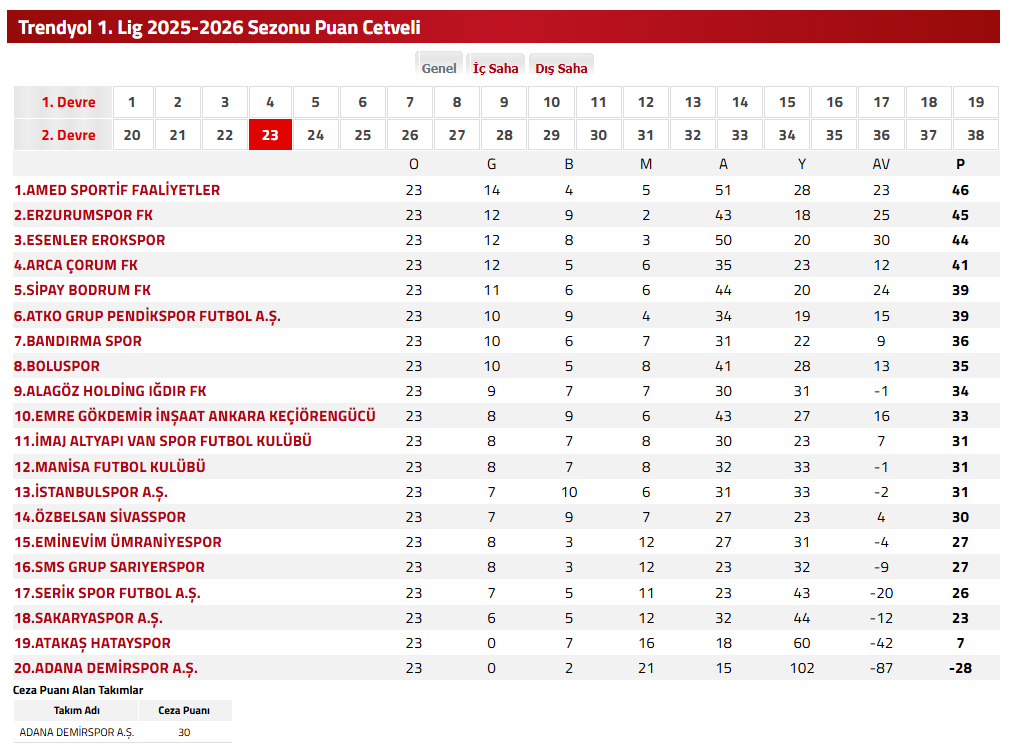The image size is (1016, 745).
Task: Open Adana Demirspor A.Ş. in standings
Action: 106,668
